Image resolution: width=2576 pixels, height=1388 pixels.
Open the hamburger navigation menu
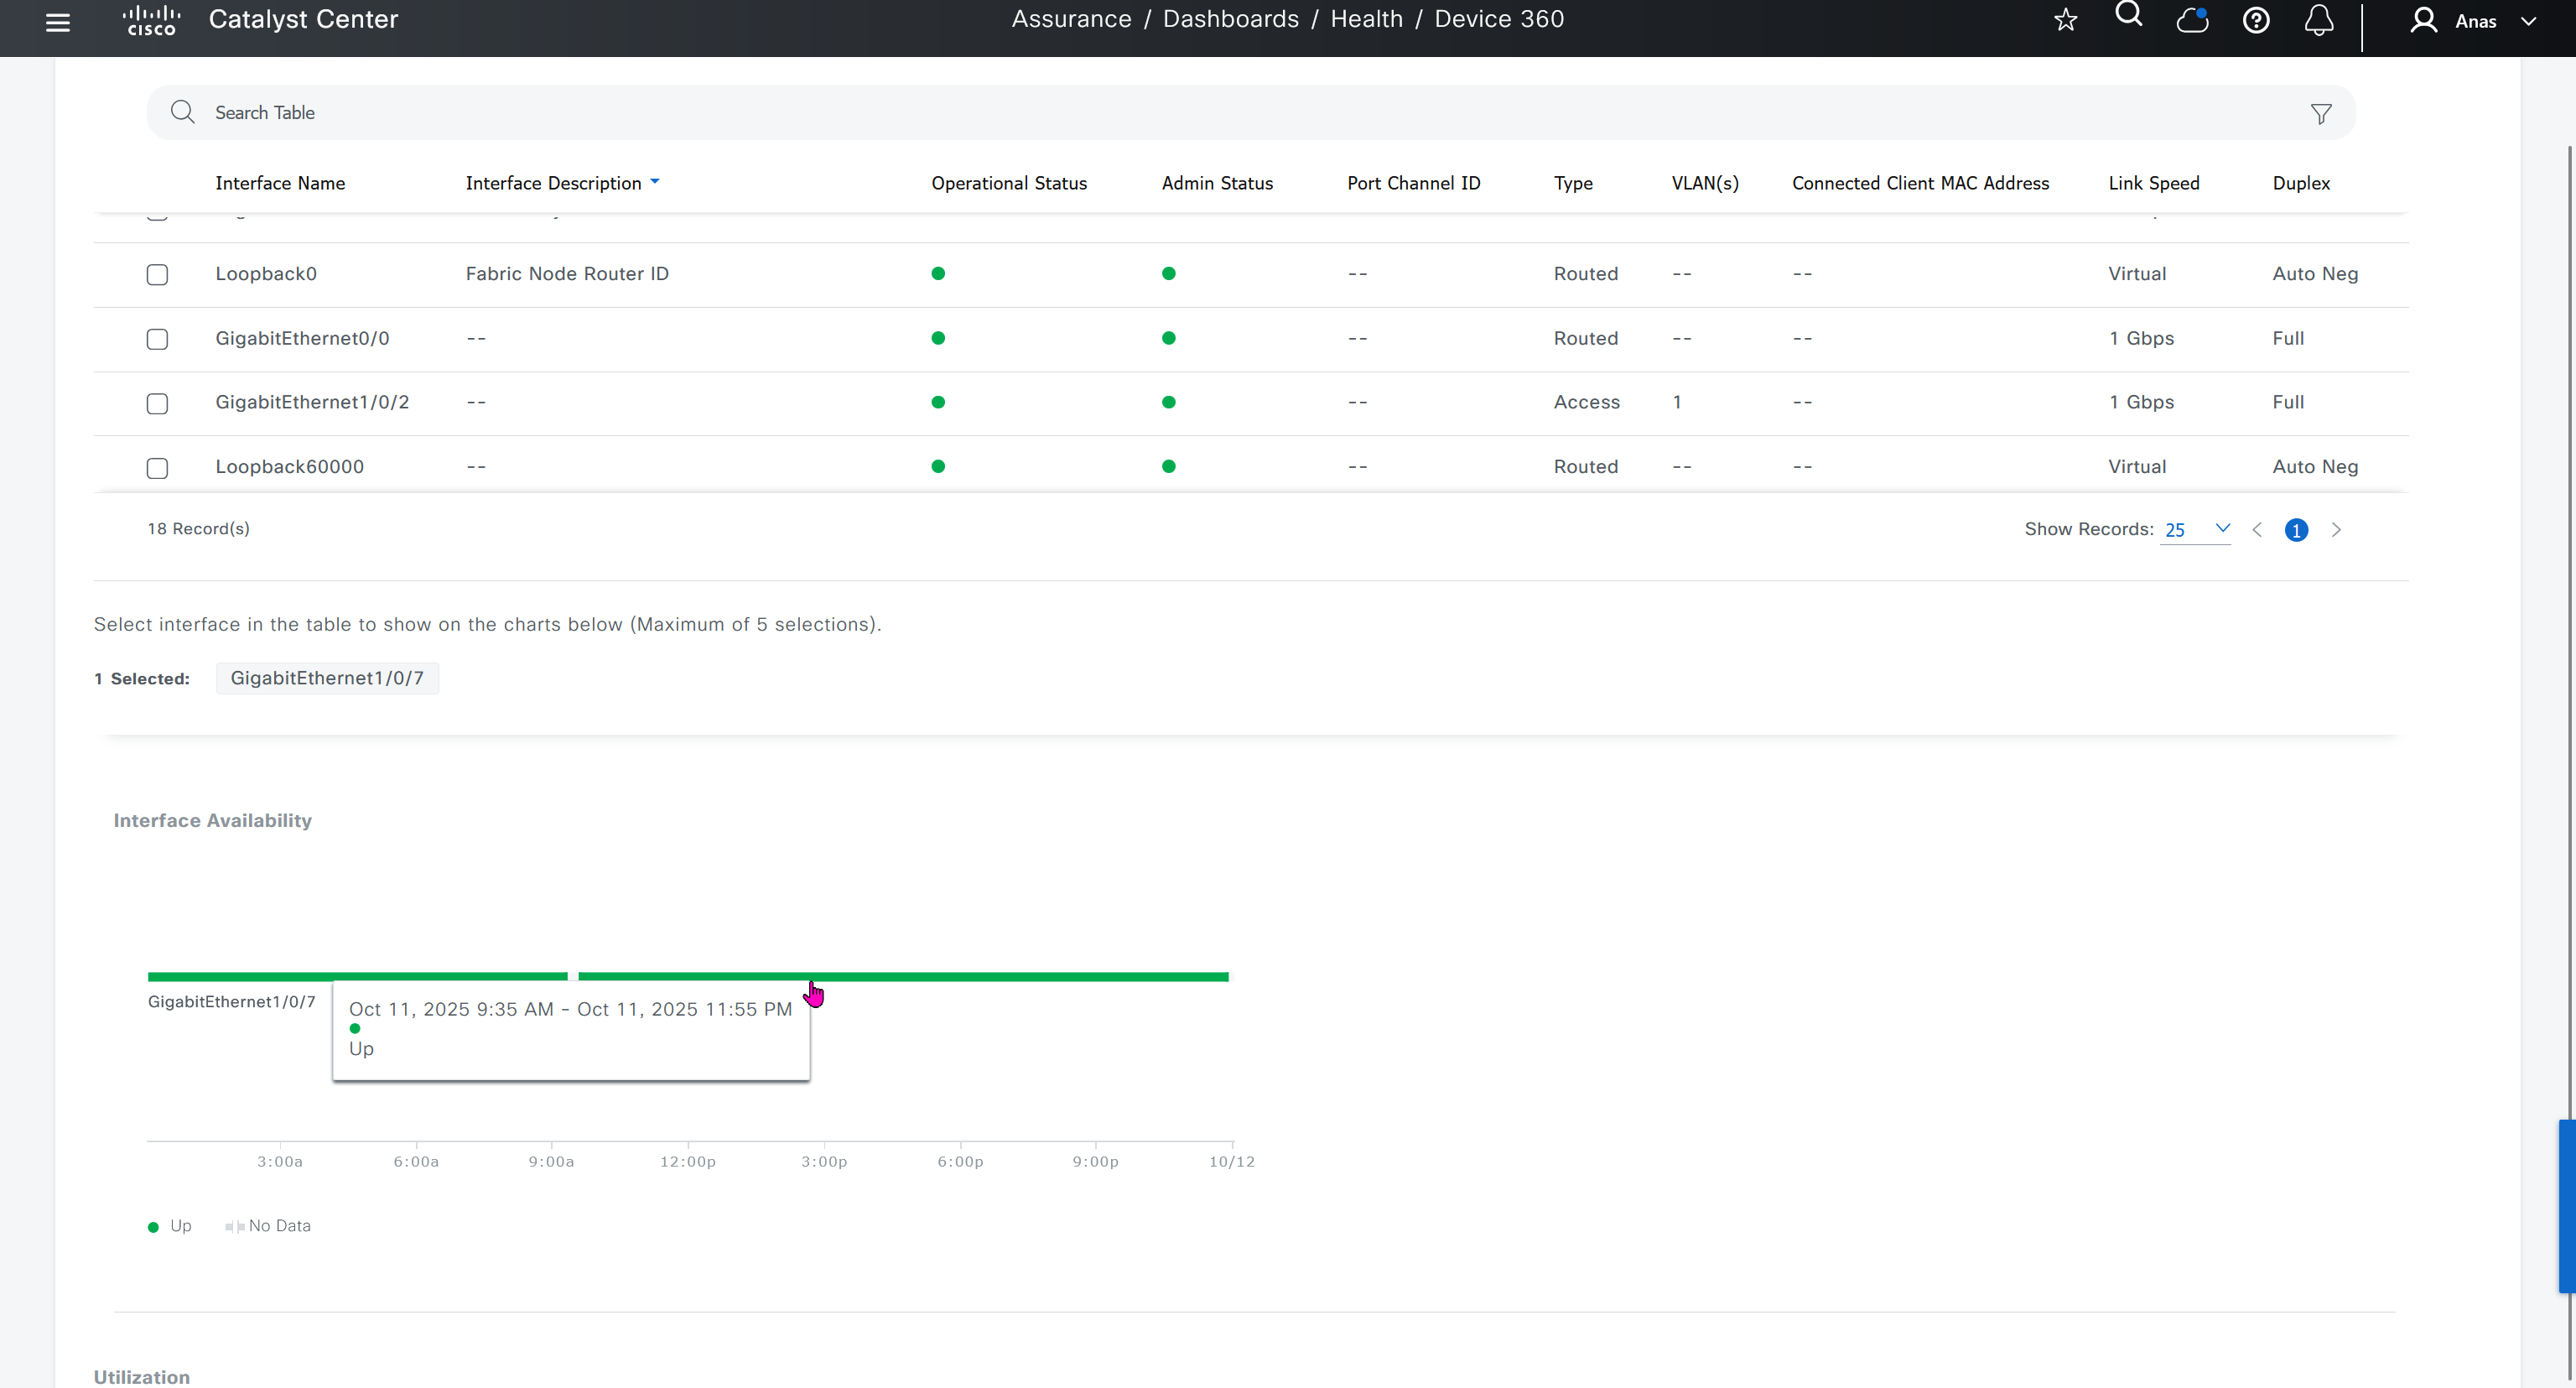pyautogui.click(x=58, y=22)
